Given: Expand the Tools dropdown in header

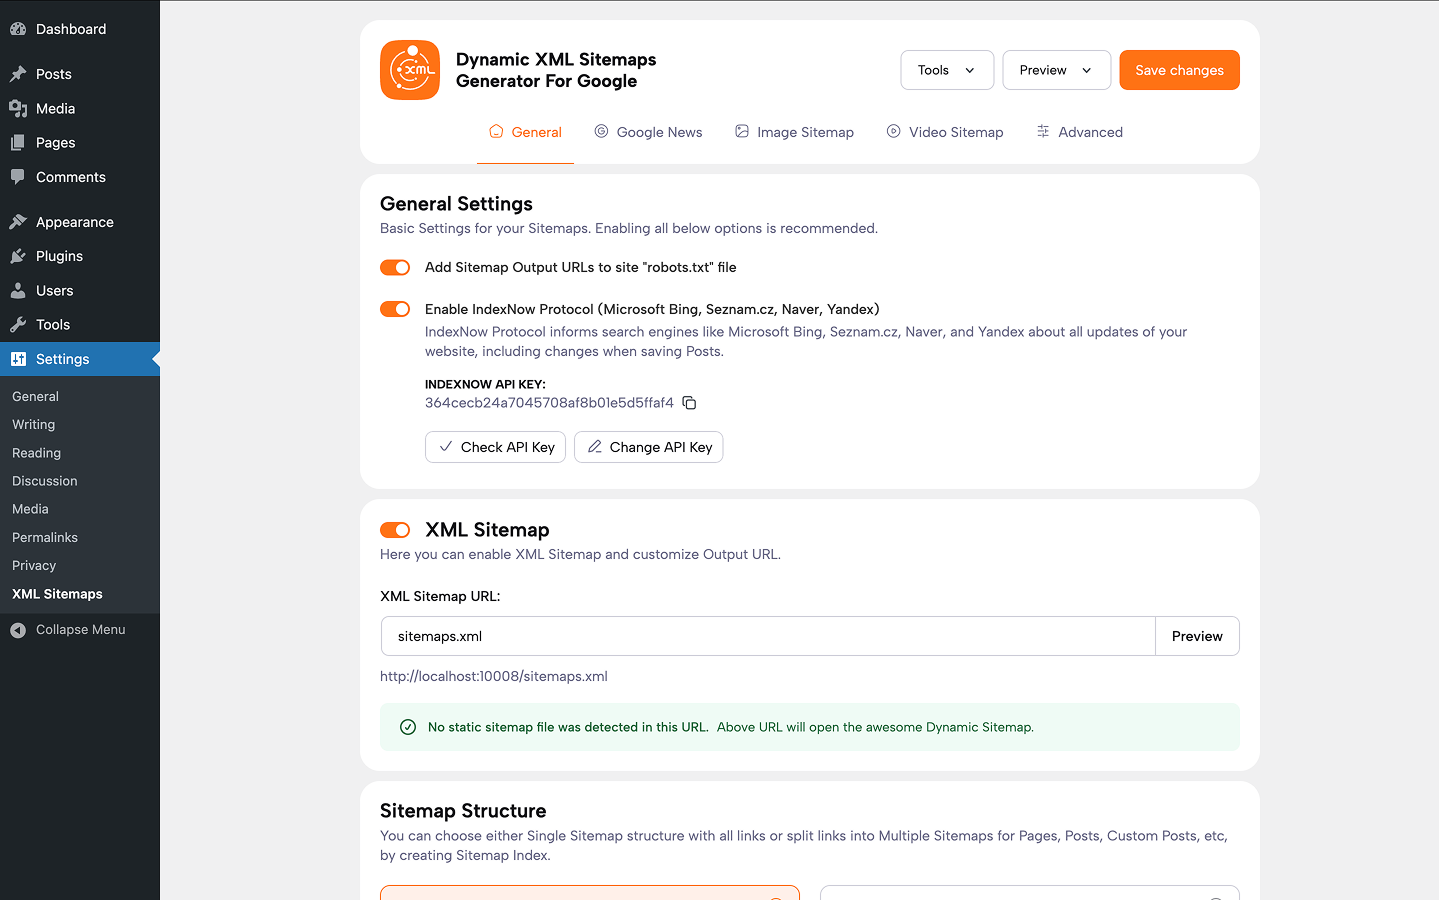Looking at the screenshot, I should tap(946, 70).
